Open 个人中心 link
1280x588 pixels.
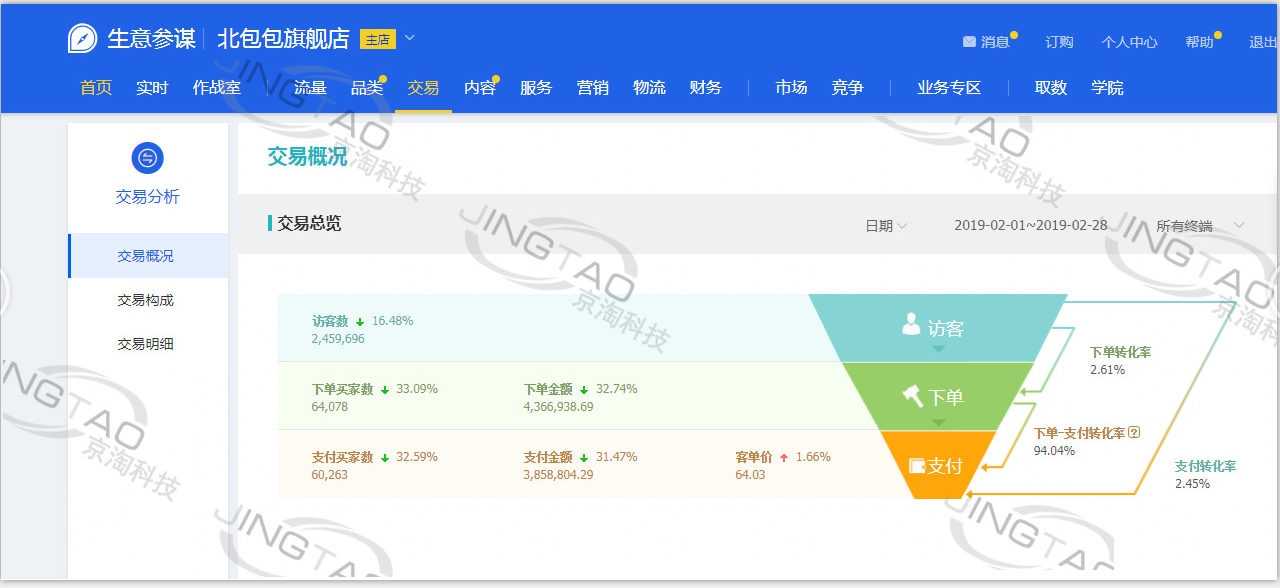1129,42
